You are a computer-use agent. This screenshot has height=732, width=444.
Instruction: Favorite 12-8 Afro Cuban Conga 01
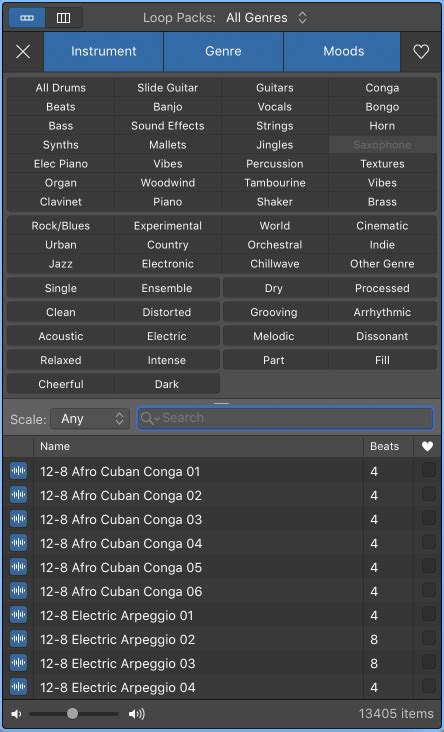click(x=429, y=470)
